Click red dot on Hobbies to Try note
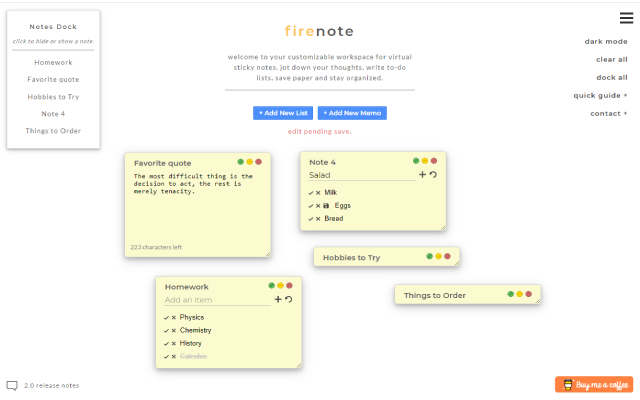The width and height of the screenshot is (640, 400). (x=447, y=256)
